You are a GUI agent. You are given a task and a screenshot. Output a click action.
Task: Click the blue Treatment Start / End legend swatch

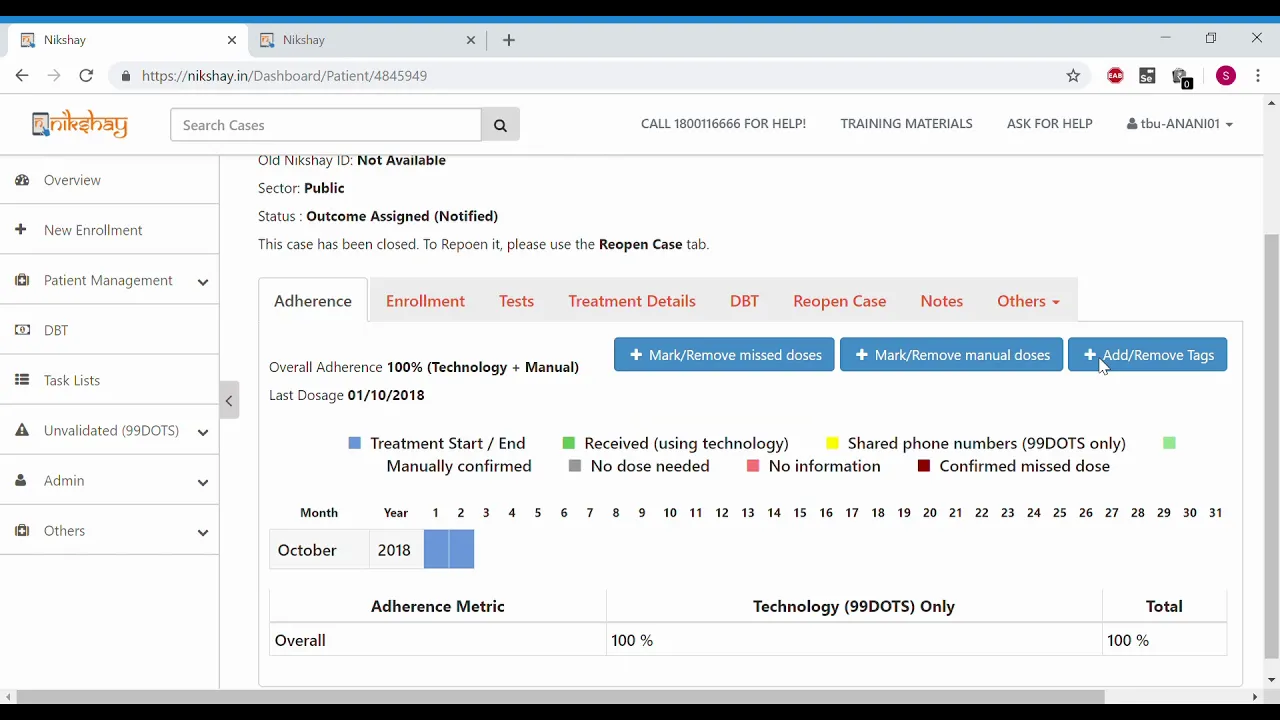(x=354, y=443)
